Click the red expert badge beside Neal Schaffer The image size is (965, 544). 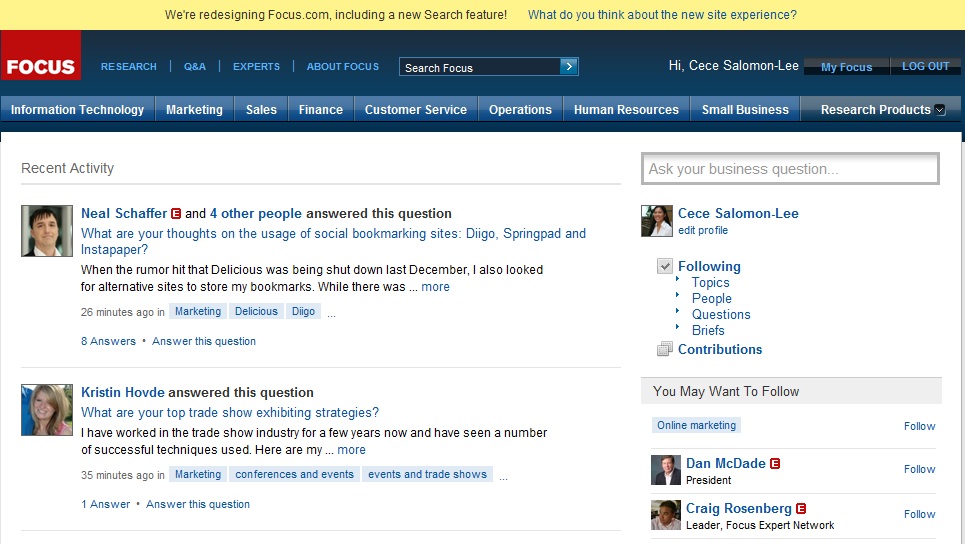coord(176,213)
